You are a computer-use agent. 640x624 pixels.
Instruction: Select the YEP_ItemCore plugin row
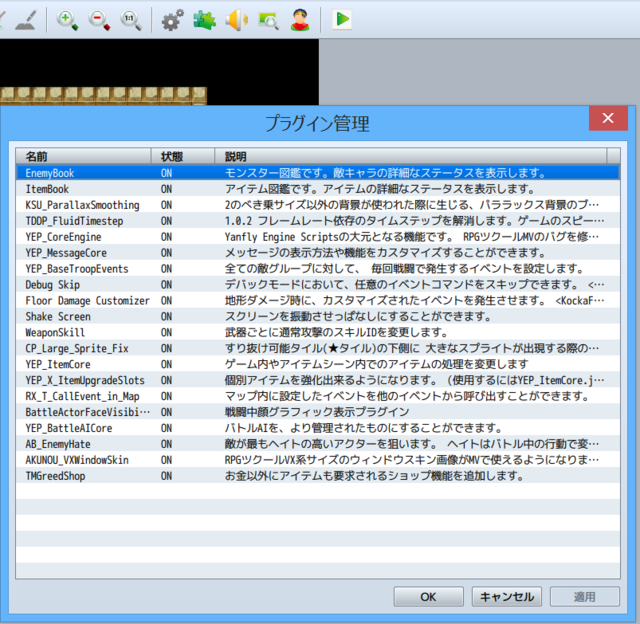coord(318,364)
